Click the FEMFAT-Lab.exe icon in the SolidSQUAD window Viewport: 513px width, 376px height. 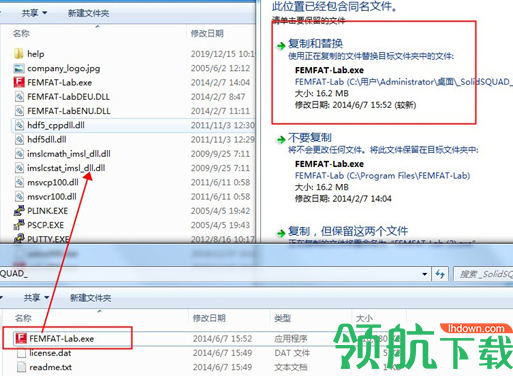(x=21, y=338)
